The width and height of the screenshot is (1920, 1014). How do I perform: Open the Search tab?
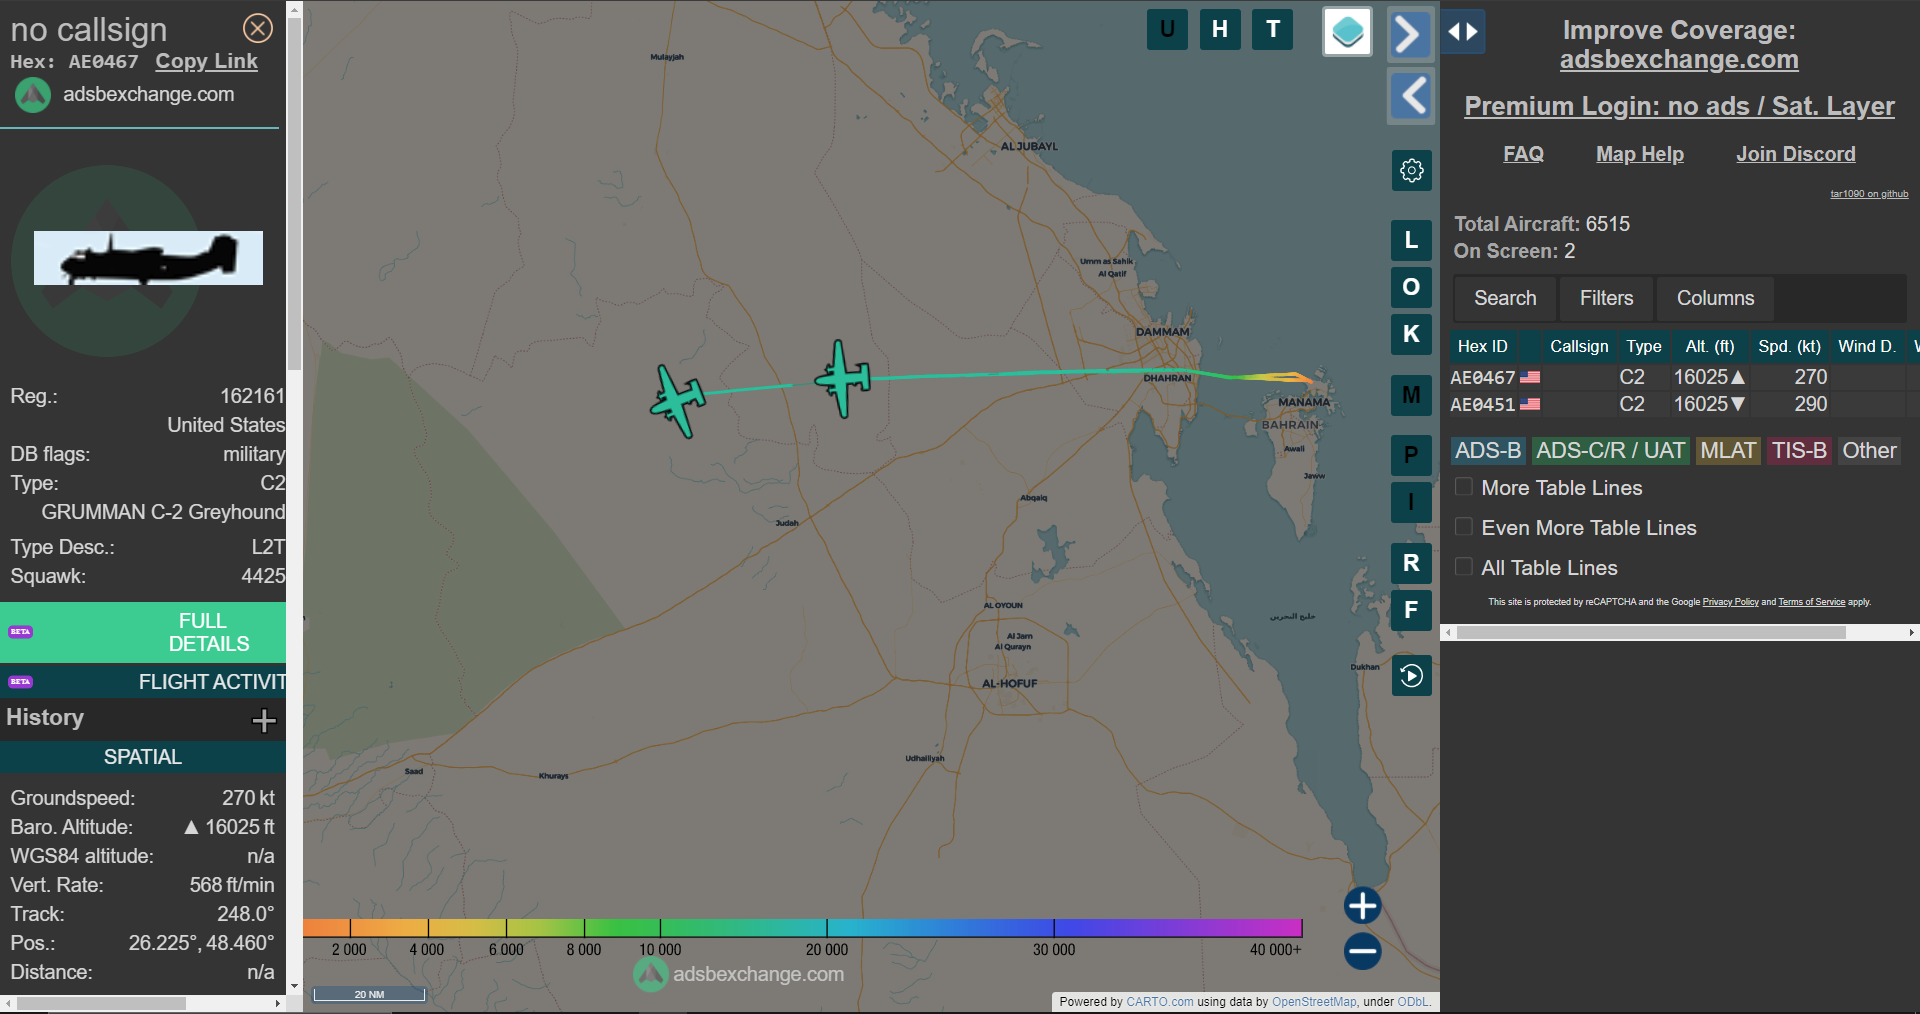1505,298
